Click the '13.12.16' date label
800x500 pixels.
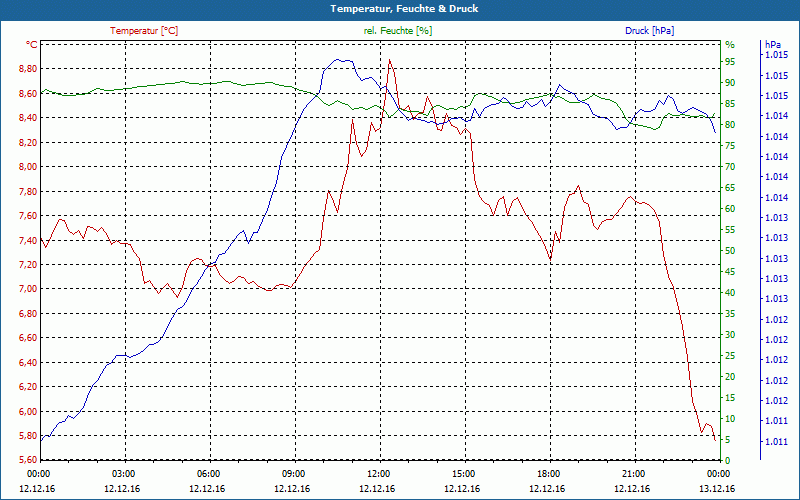(717, 489)
